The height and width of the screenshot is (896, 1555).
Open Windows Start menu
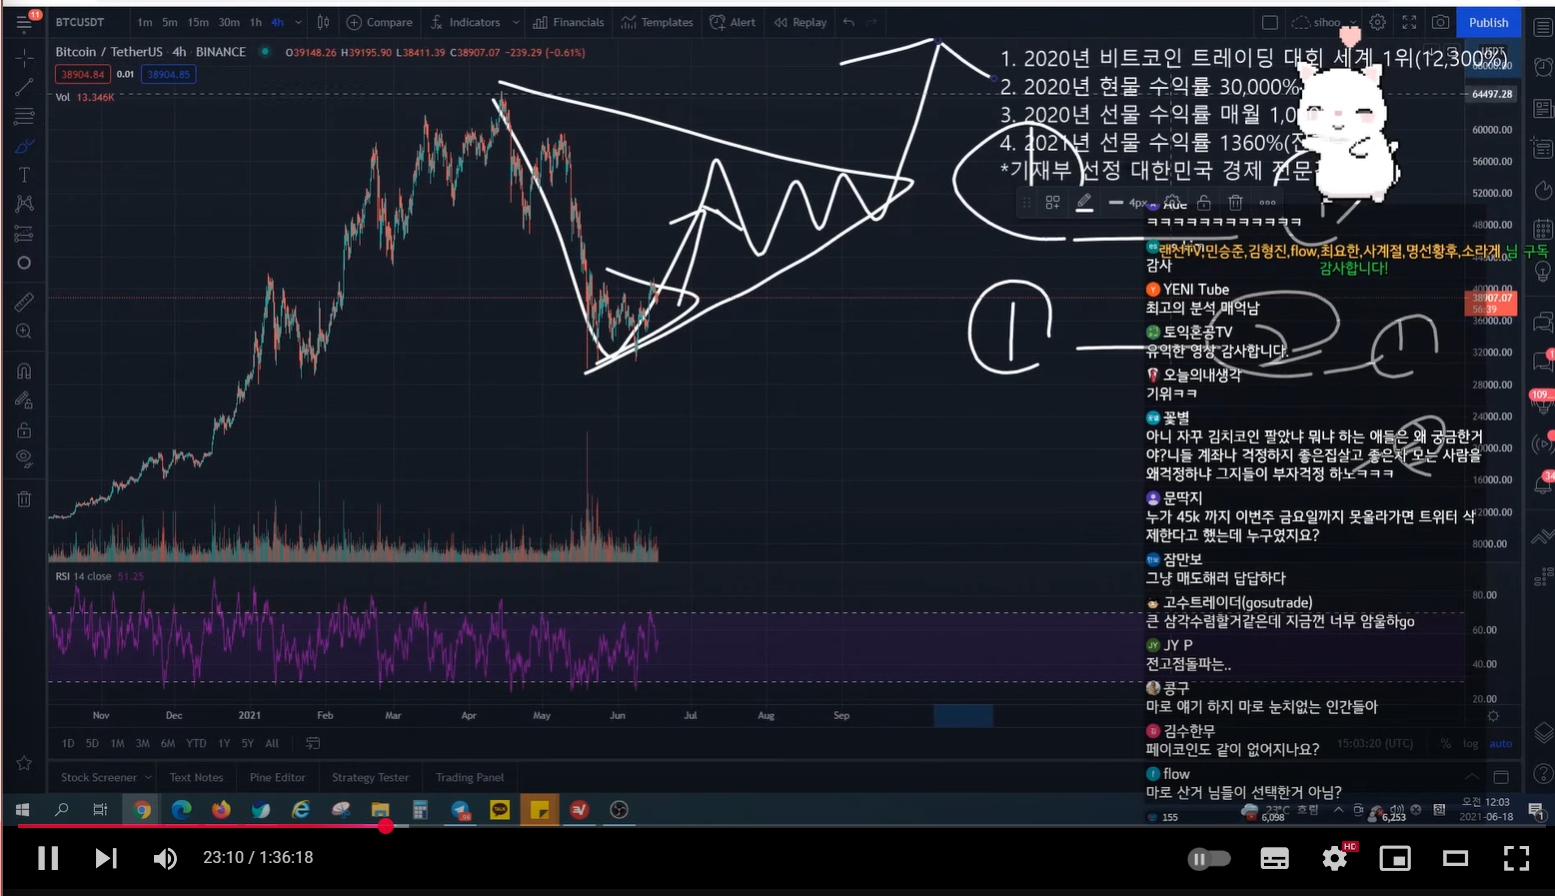[x=22, y=810]
